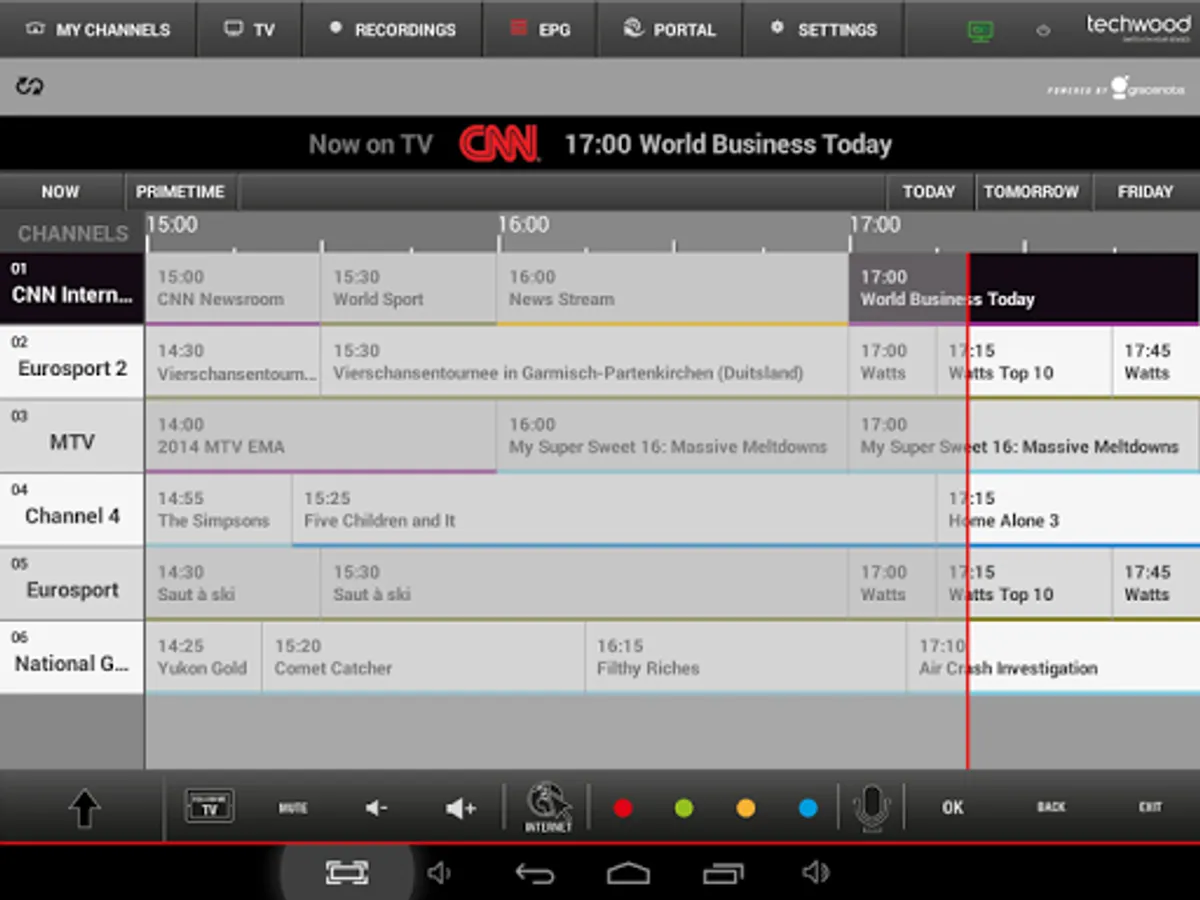This screenshot has width=1200, height=900.
Task: Select channel 05 Eurosport
Action: point(72,584)
